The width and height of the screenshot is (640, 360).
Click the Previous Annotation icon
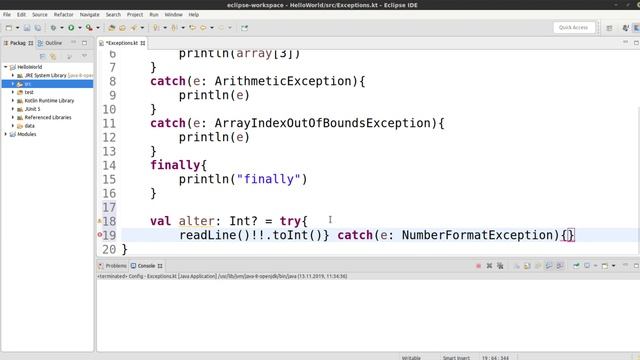174,28
